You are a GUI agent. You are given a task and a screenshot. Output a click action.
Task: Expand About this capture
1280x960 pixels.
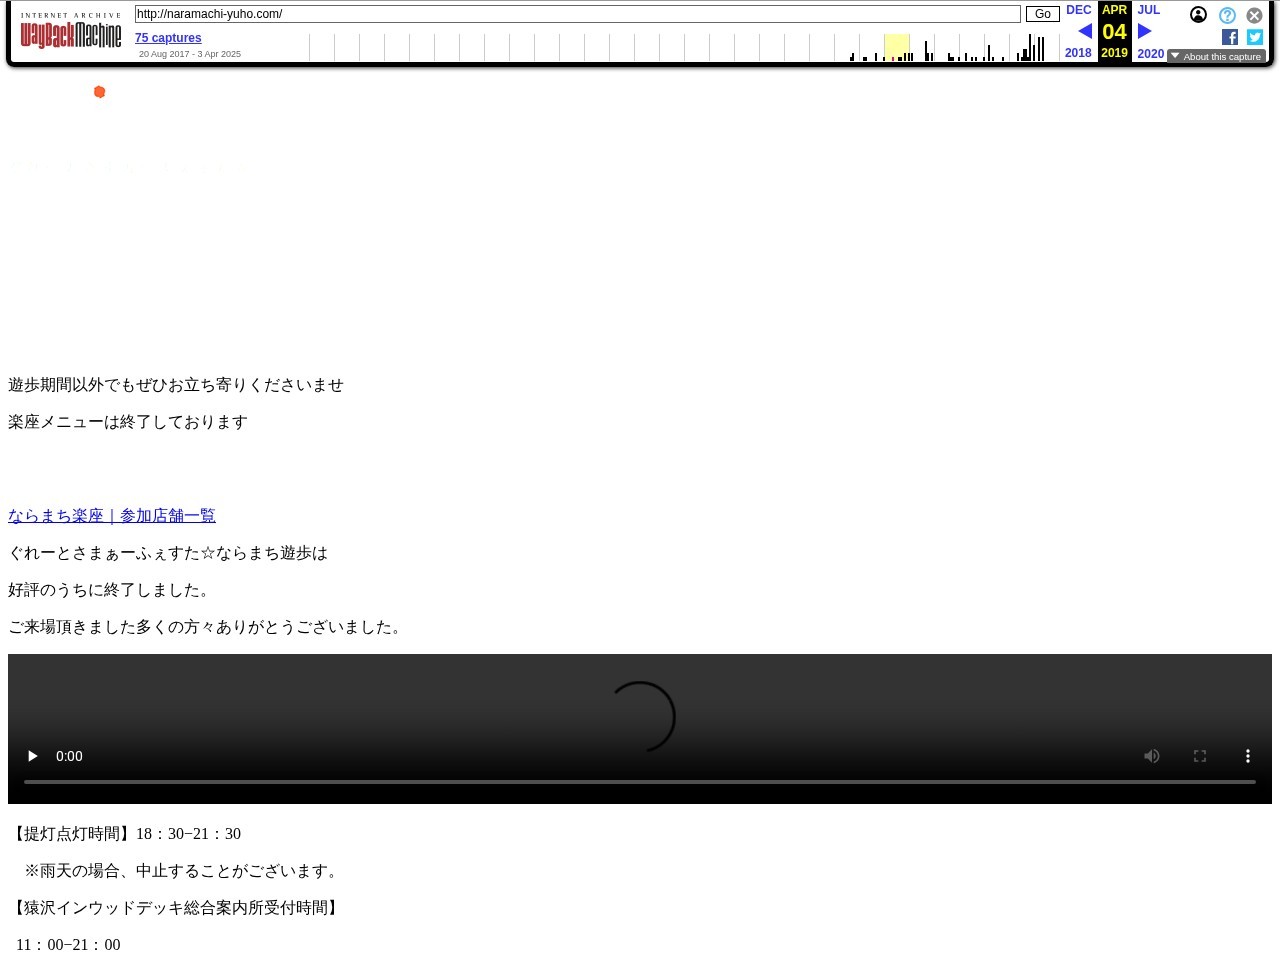point(1216,57)
